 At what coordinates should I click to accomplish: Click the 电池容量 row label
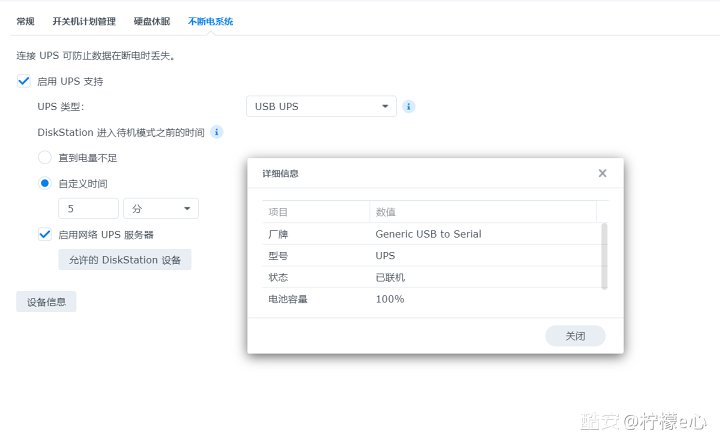click(x=287, y=299)
